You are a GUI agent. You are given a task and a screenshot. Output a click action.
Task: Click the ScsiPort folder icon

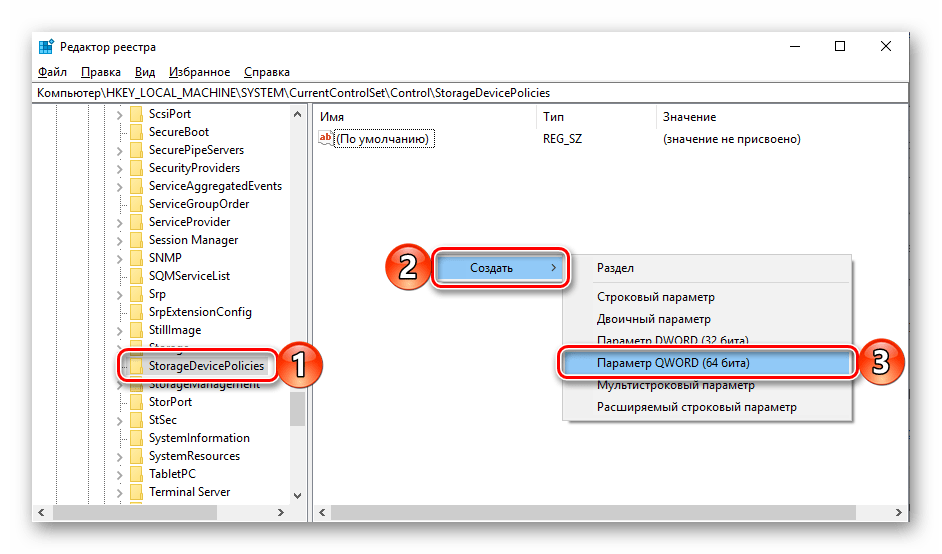(x=137, y=114)
